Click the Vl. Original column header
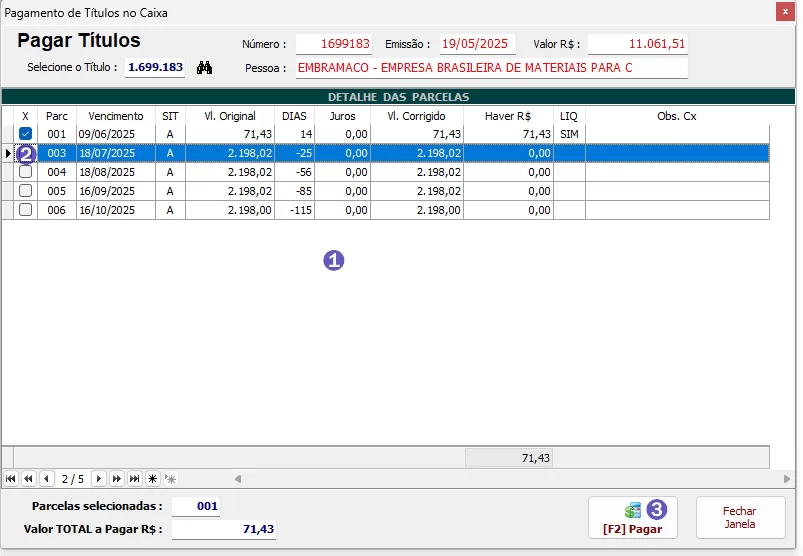Image resolution: width=803 pixels, height=556 pixels. pyautogui.click(x=230, y=116)
